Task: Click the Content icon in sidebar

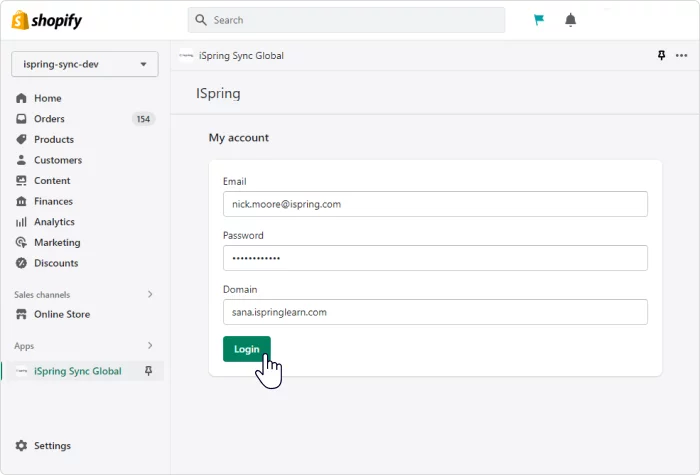Action: (x=21, y=180)
